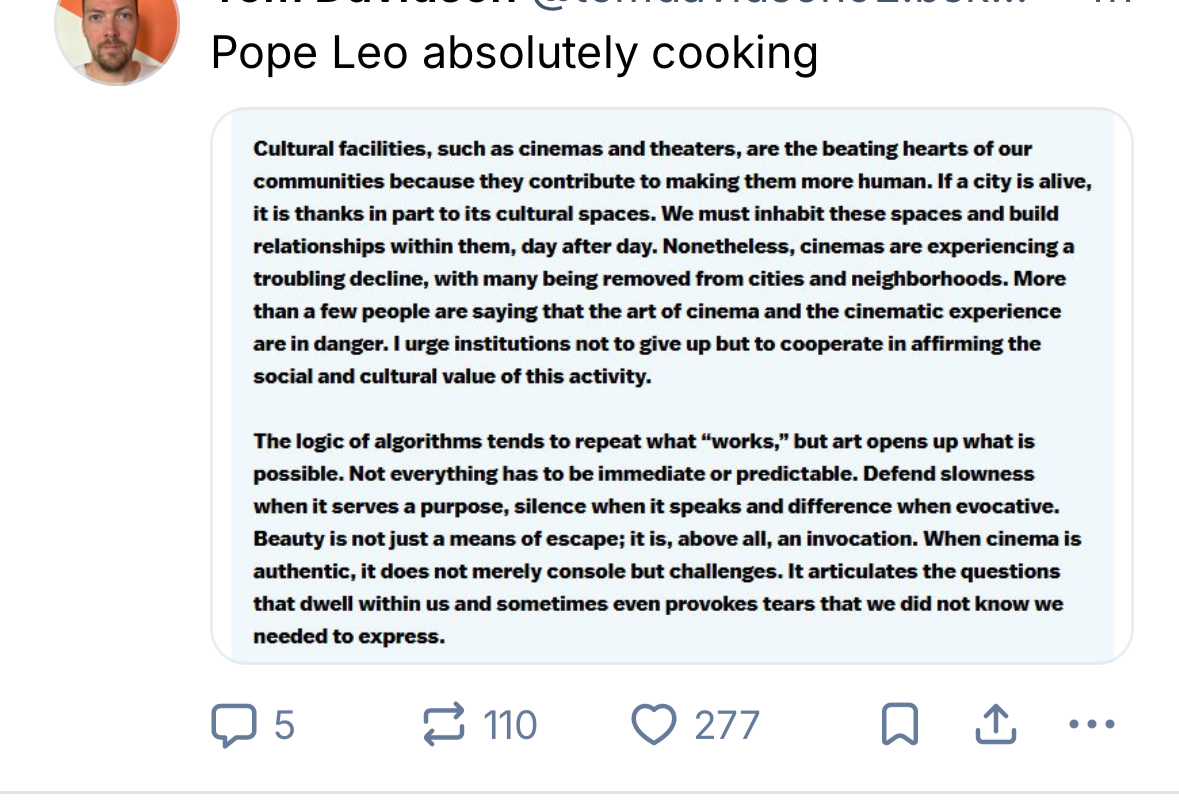Open the three-dot more options menu
The width and height of the screenshot is (1179, 805).
[x=1091, y=724]
